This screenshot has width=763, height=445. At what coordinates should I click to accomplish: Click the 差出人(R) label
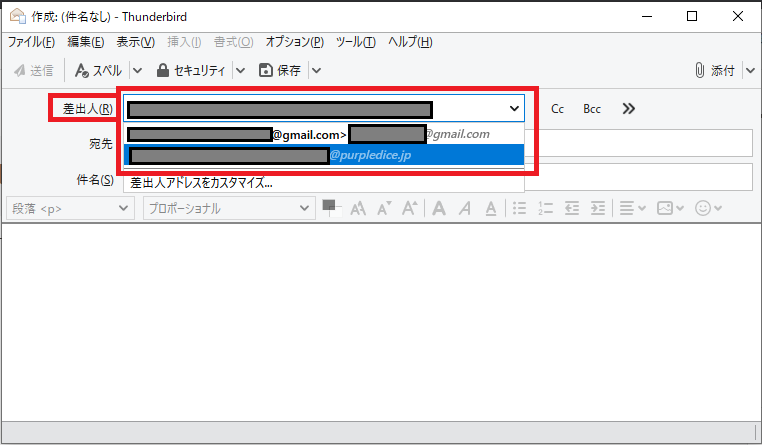(x=88, y=109)
